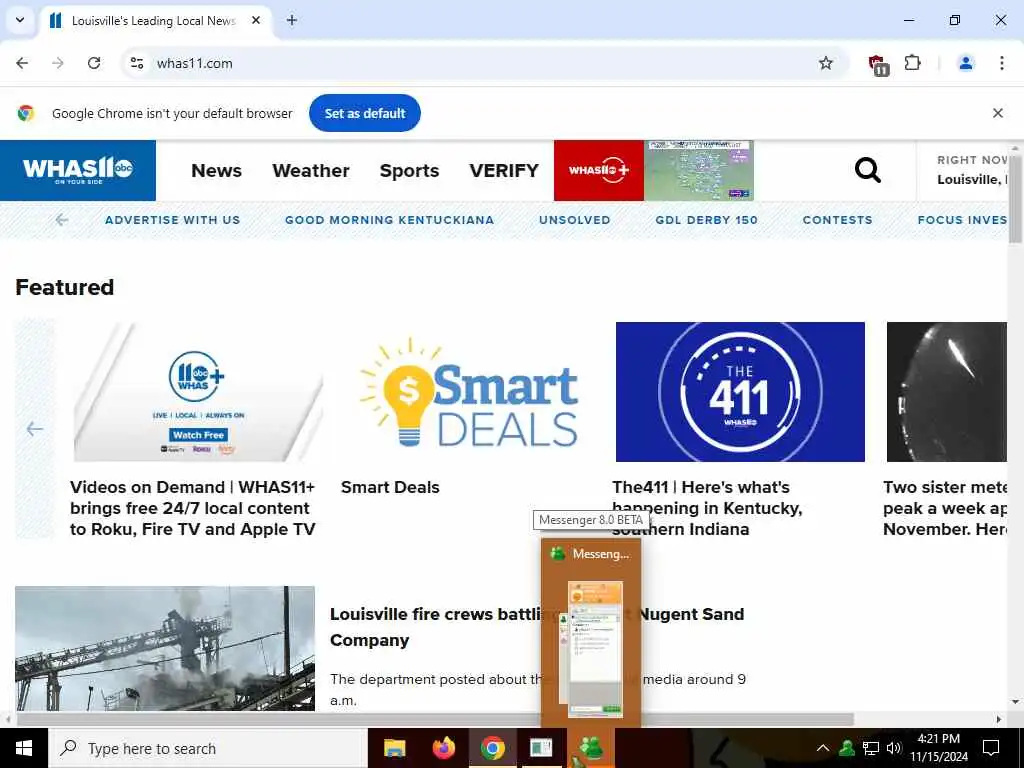Open the Advertise With Us link

(x=172, y=220)
